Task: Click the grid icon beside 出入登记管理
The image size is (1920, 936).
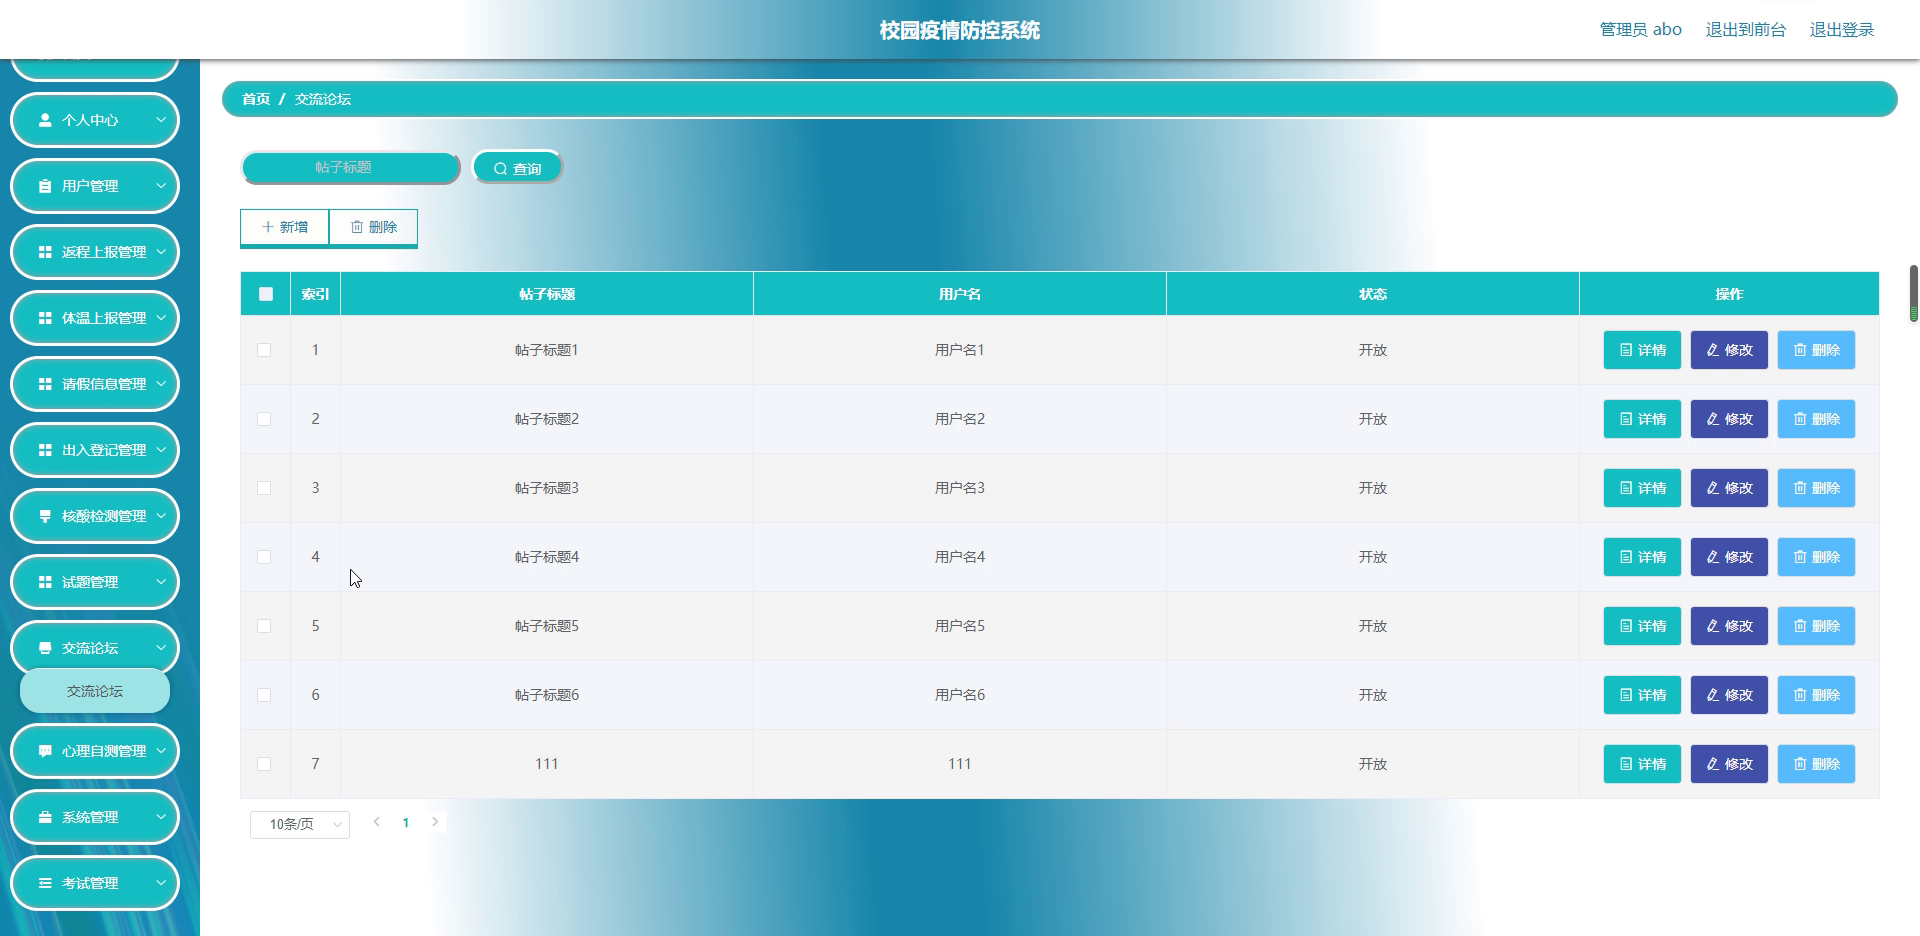Action: pos(45,450)
